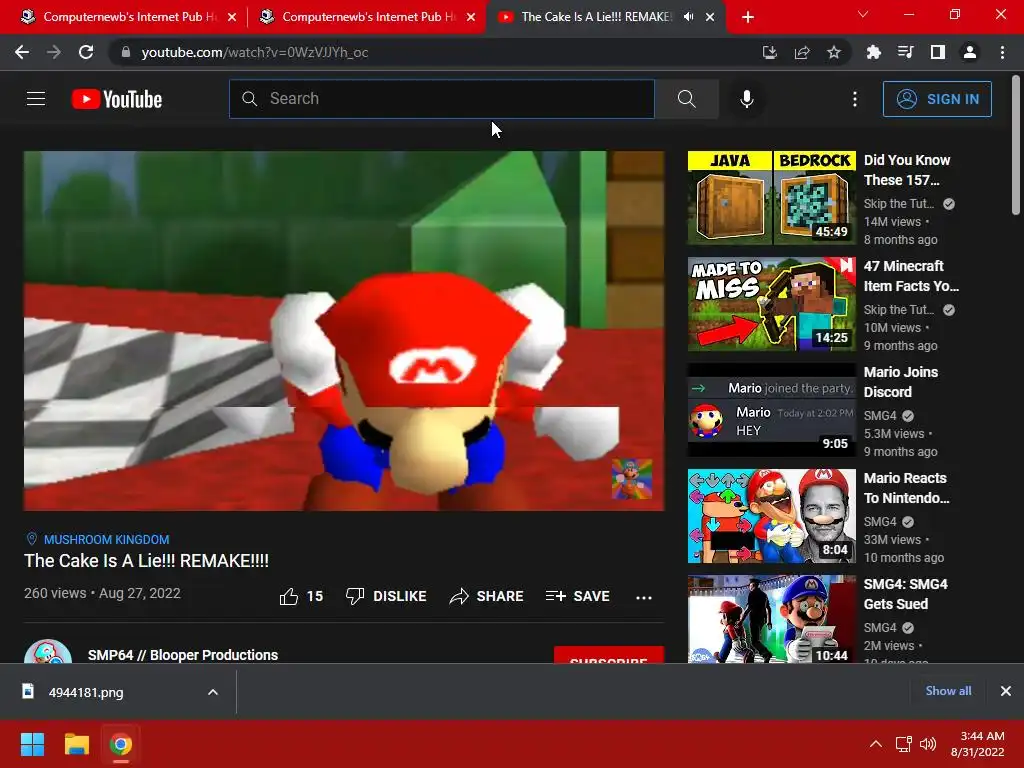Close the downloads bar
The width and height of the screenshot is (1024, 768).
tap(1006, 691)
